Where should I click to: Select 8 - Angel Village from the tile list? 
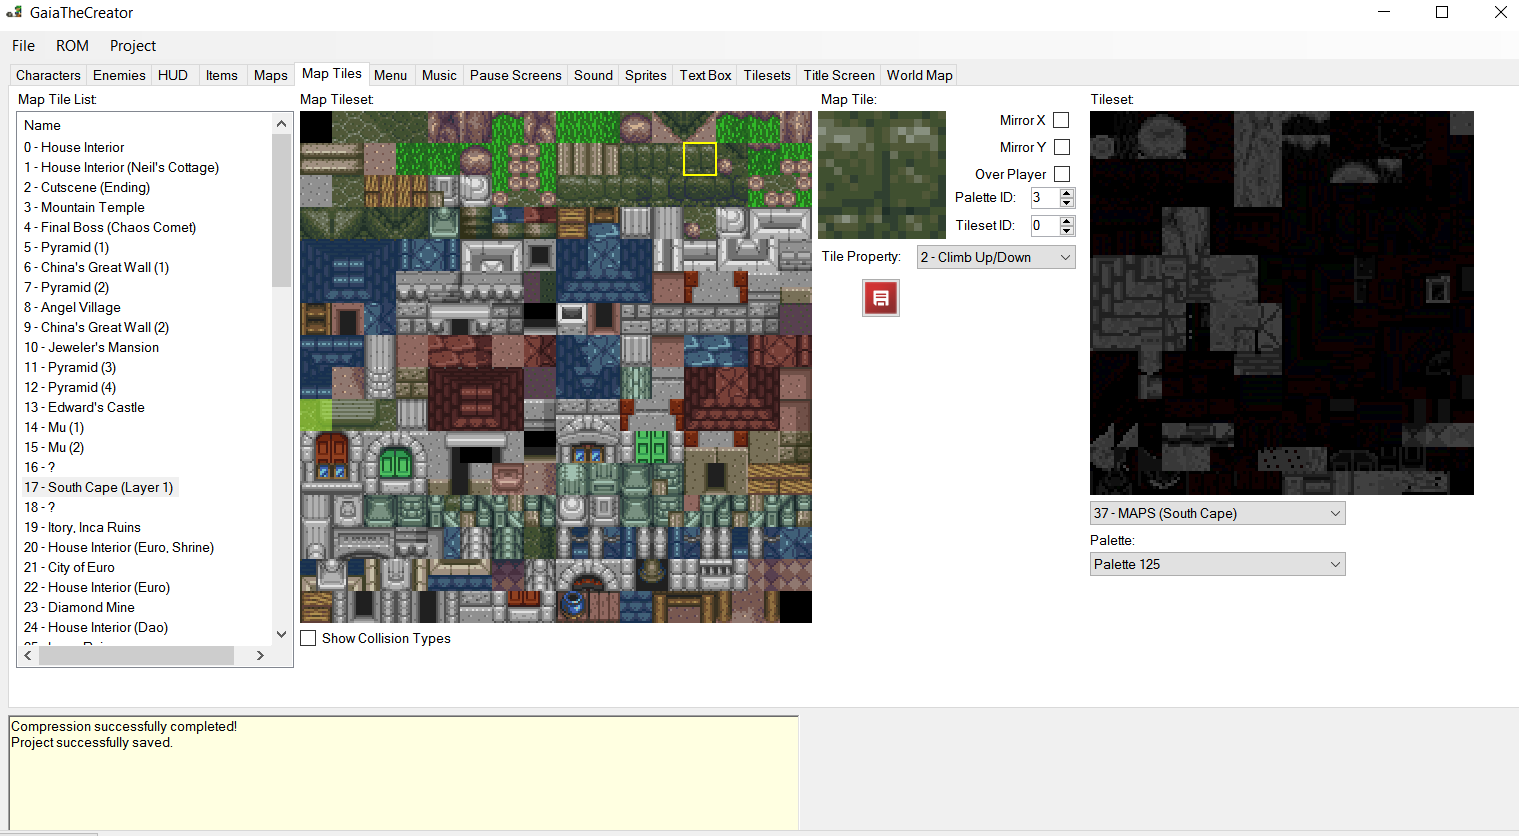point(72,307)
